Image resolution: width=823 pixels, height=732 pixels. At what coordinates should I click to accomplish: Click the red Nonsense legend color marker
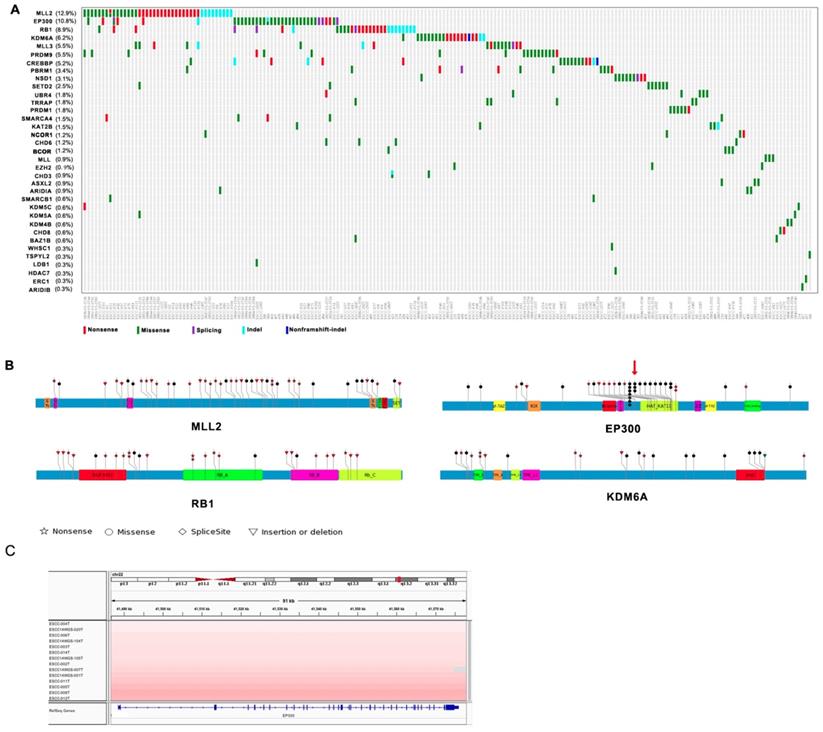coord(86,328)
